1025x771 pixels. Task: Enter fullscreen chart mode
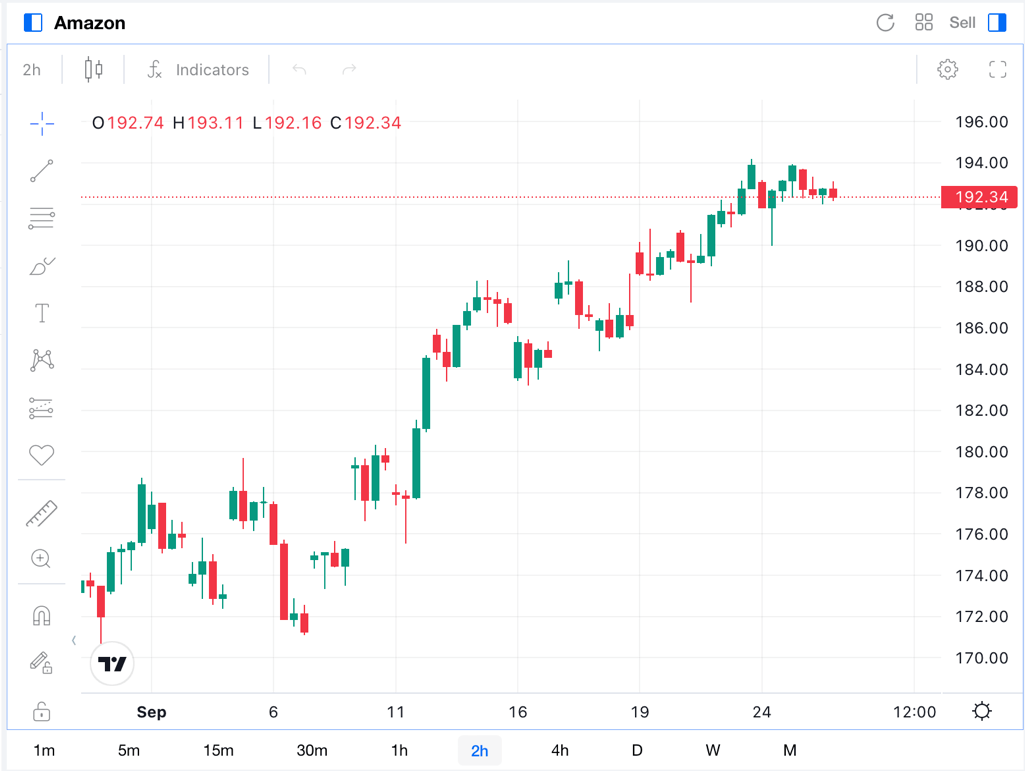click(x=997, y=70)
